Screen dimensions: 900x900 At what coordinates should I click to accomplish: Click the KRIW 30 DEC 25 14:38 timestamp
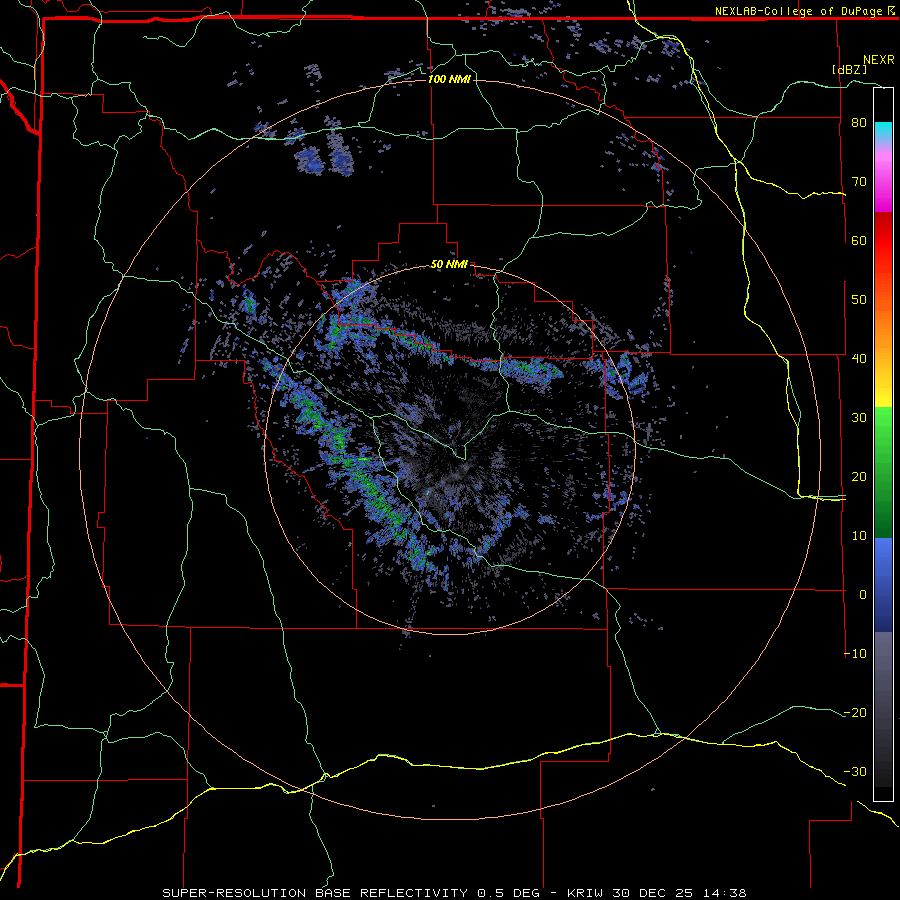(657, 893)
